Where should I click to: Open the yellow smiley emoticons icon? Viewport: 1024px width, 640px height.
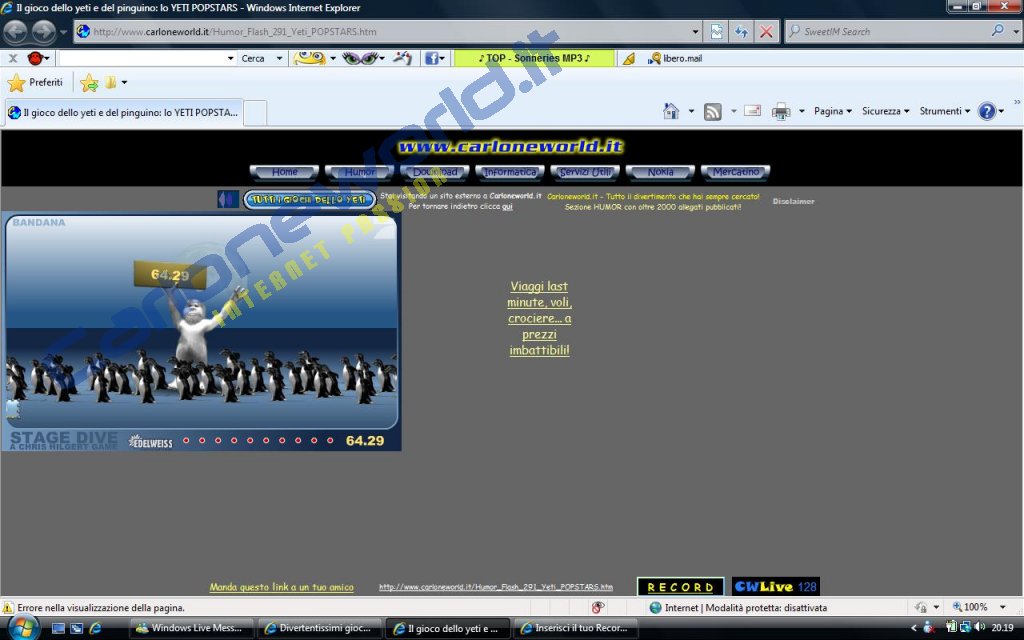tap(310, 58)
